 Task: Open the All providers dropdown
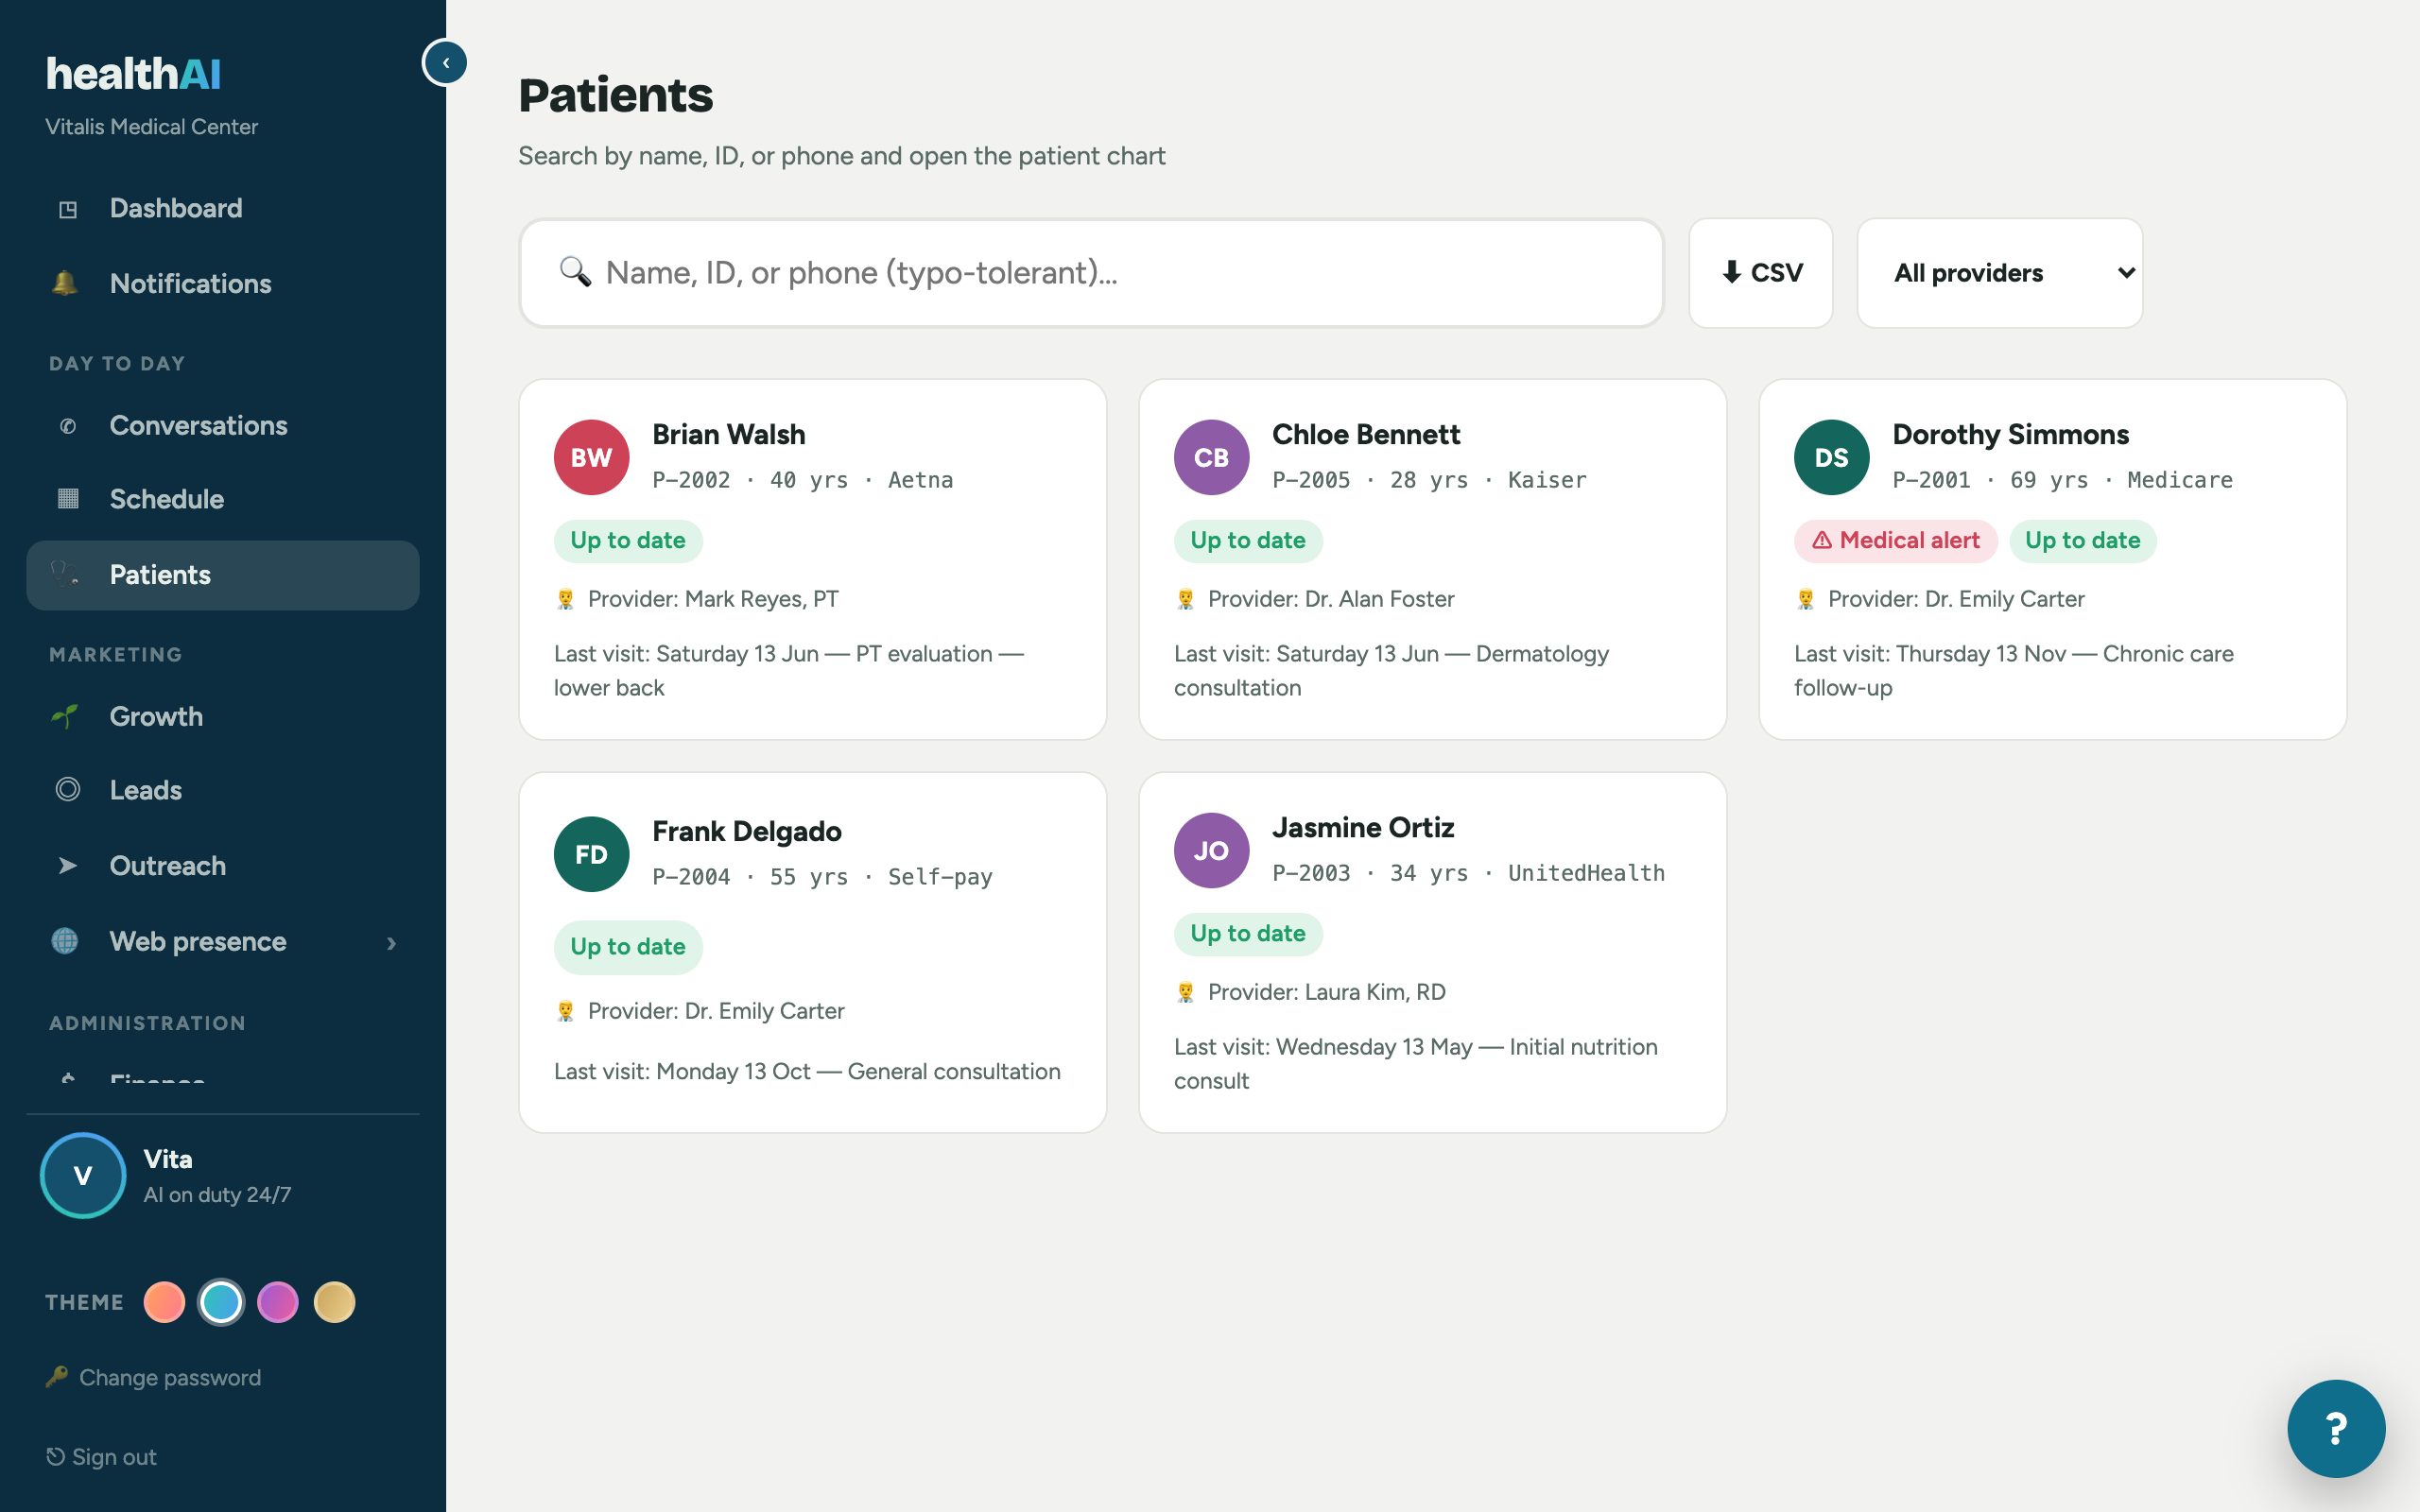point(1999,273)
